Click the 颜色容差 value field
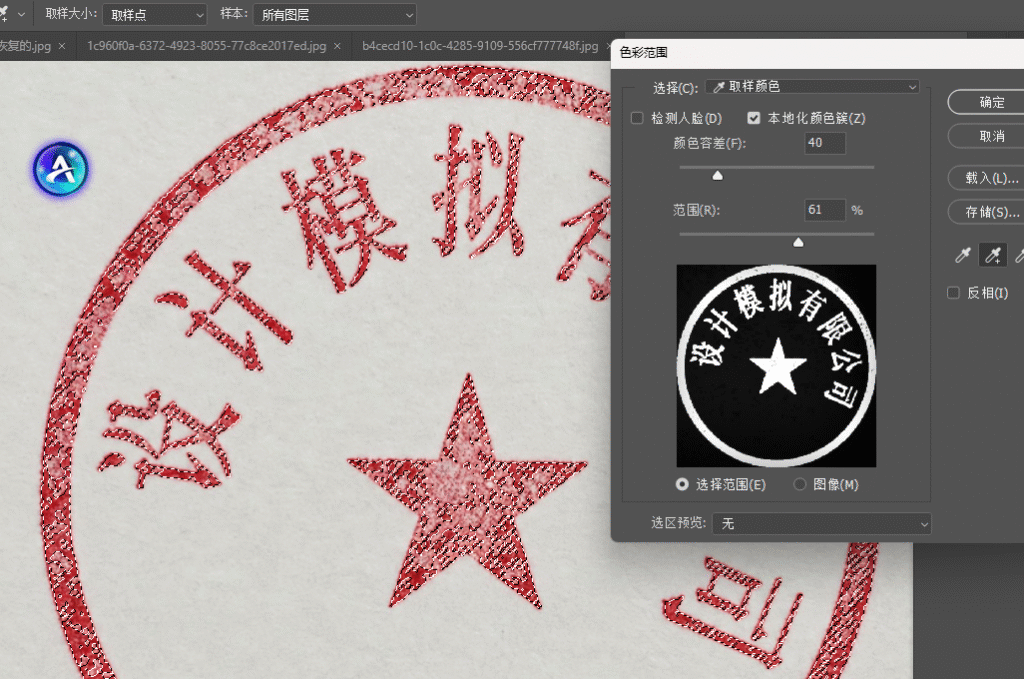The width and height of the screenshot is (1024, 679). pyautogui.click(x=825, y=143)
